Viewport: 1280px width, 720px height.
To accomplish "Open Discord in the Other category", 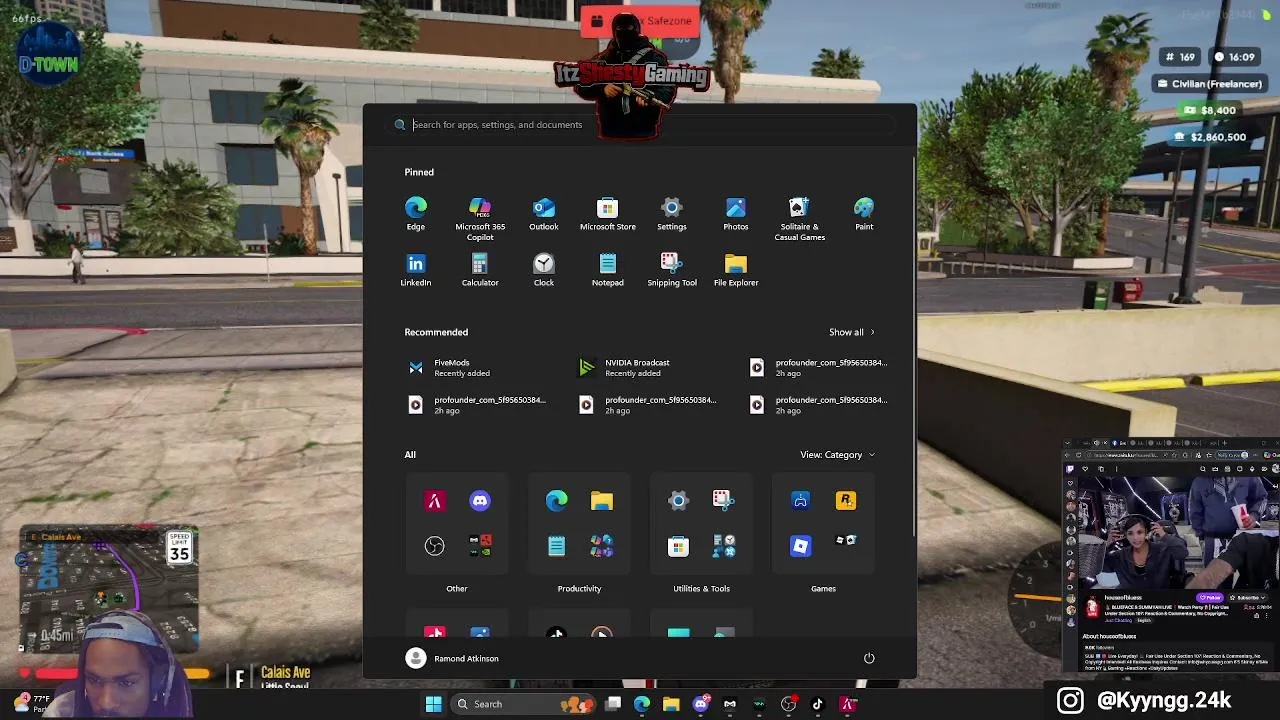I will (480, 500).
